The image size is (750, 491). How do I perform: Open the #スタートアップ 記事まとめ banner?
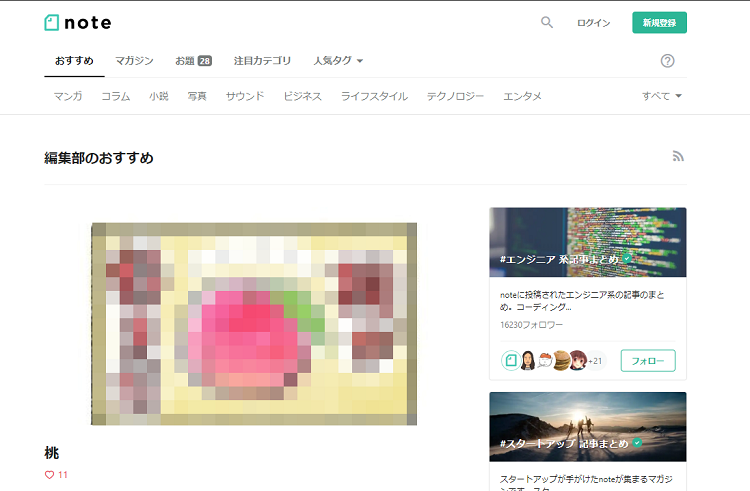[588, 427]
